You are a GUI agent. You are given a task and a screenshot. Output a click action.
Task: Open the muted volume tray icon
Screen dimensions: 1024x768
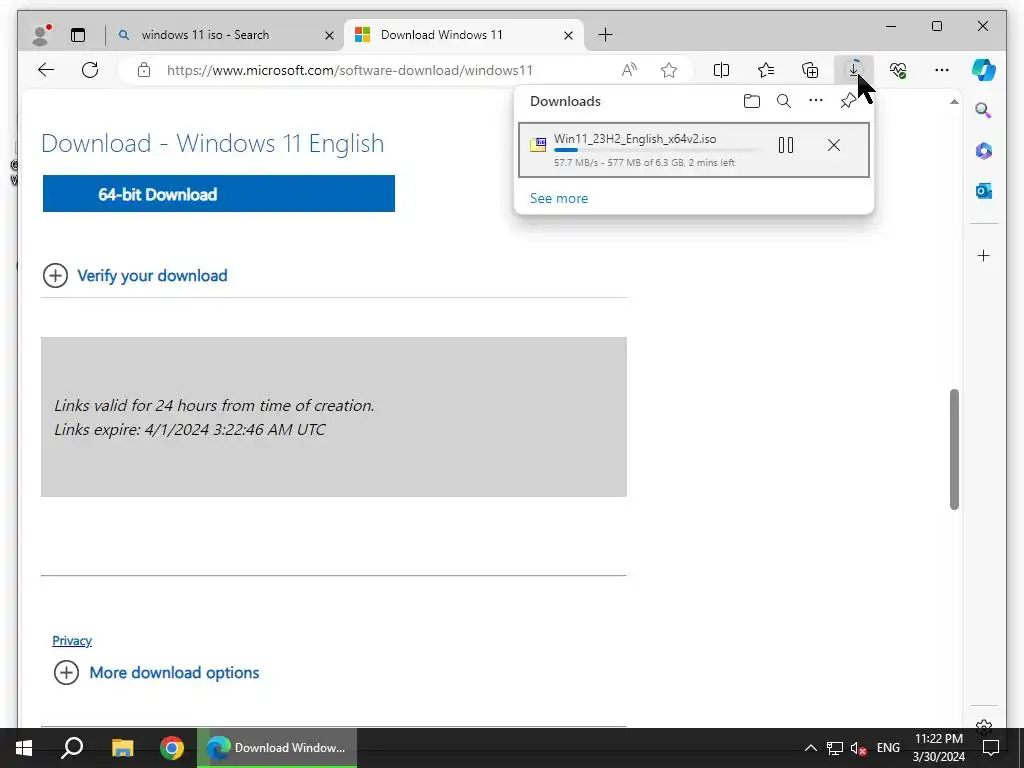coord(858,748)
